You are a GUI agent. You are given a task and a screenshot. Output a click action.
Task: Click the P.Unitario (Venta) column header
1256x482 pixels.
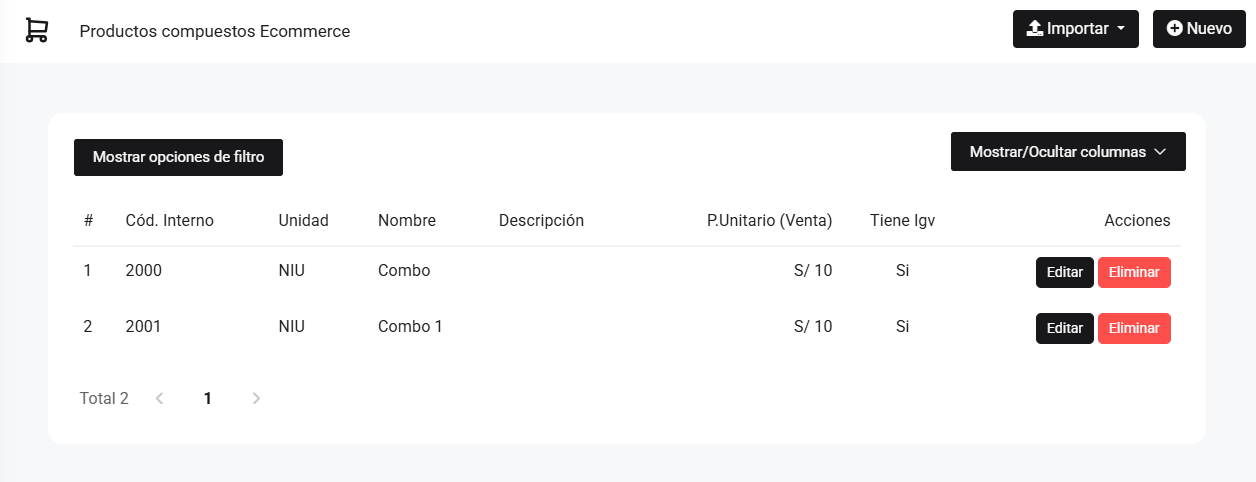tap(769, 220)
